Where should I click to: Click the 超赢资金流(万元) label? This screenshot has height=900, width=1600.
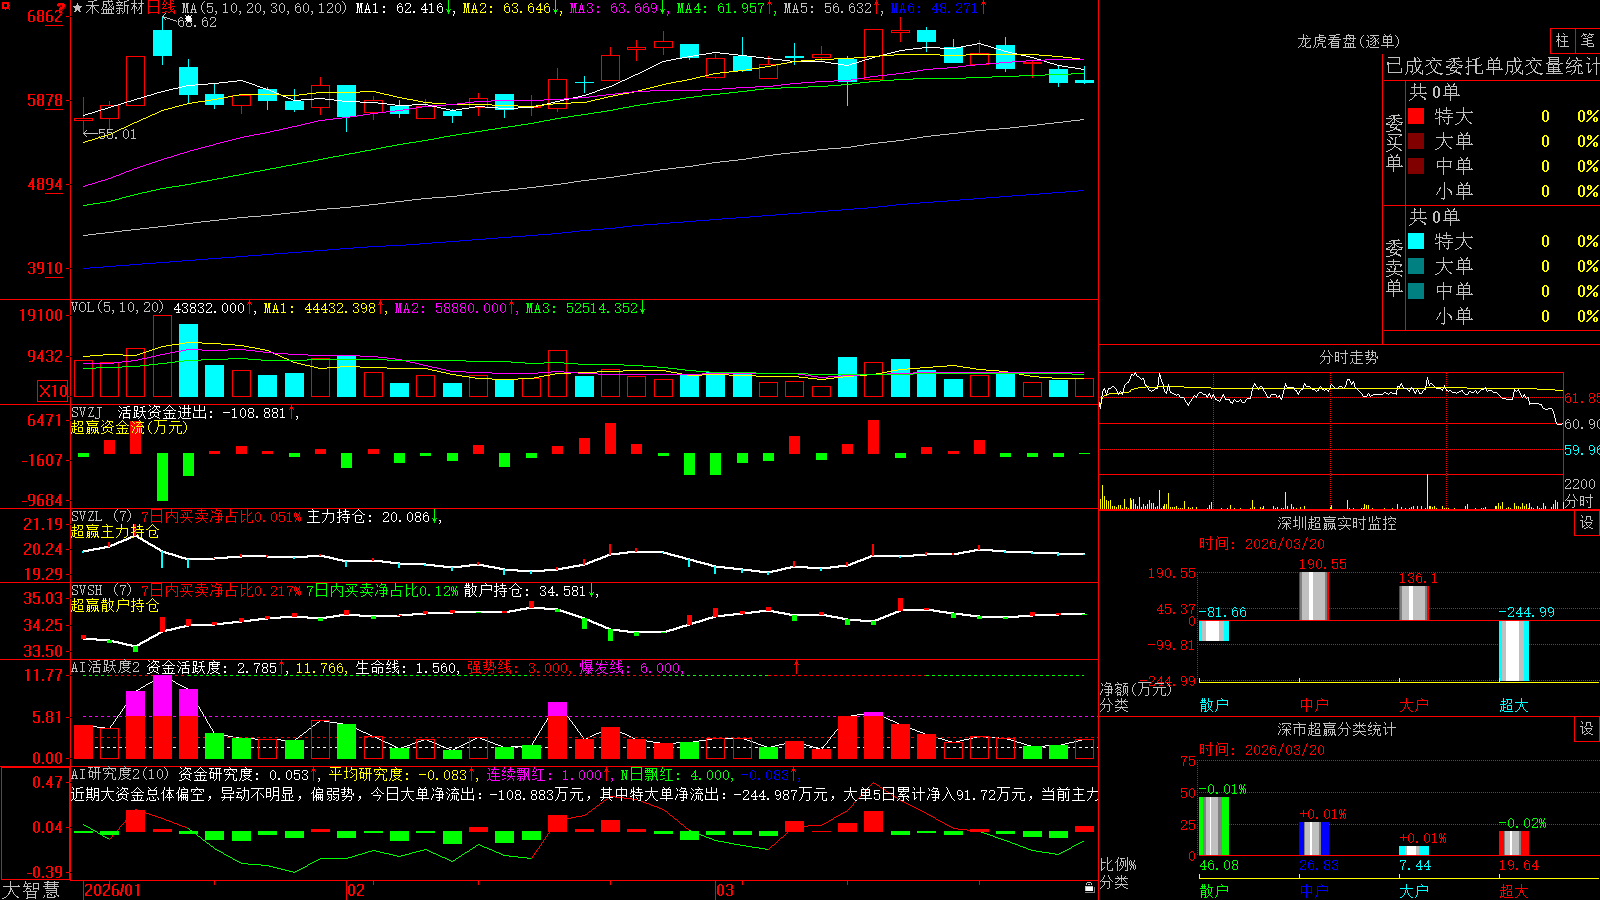pyautogui.click(x=129, y=427)
